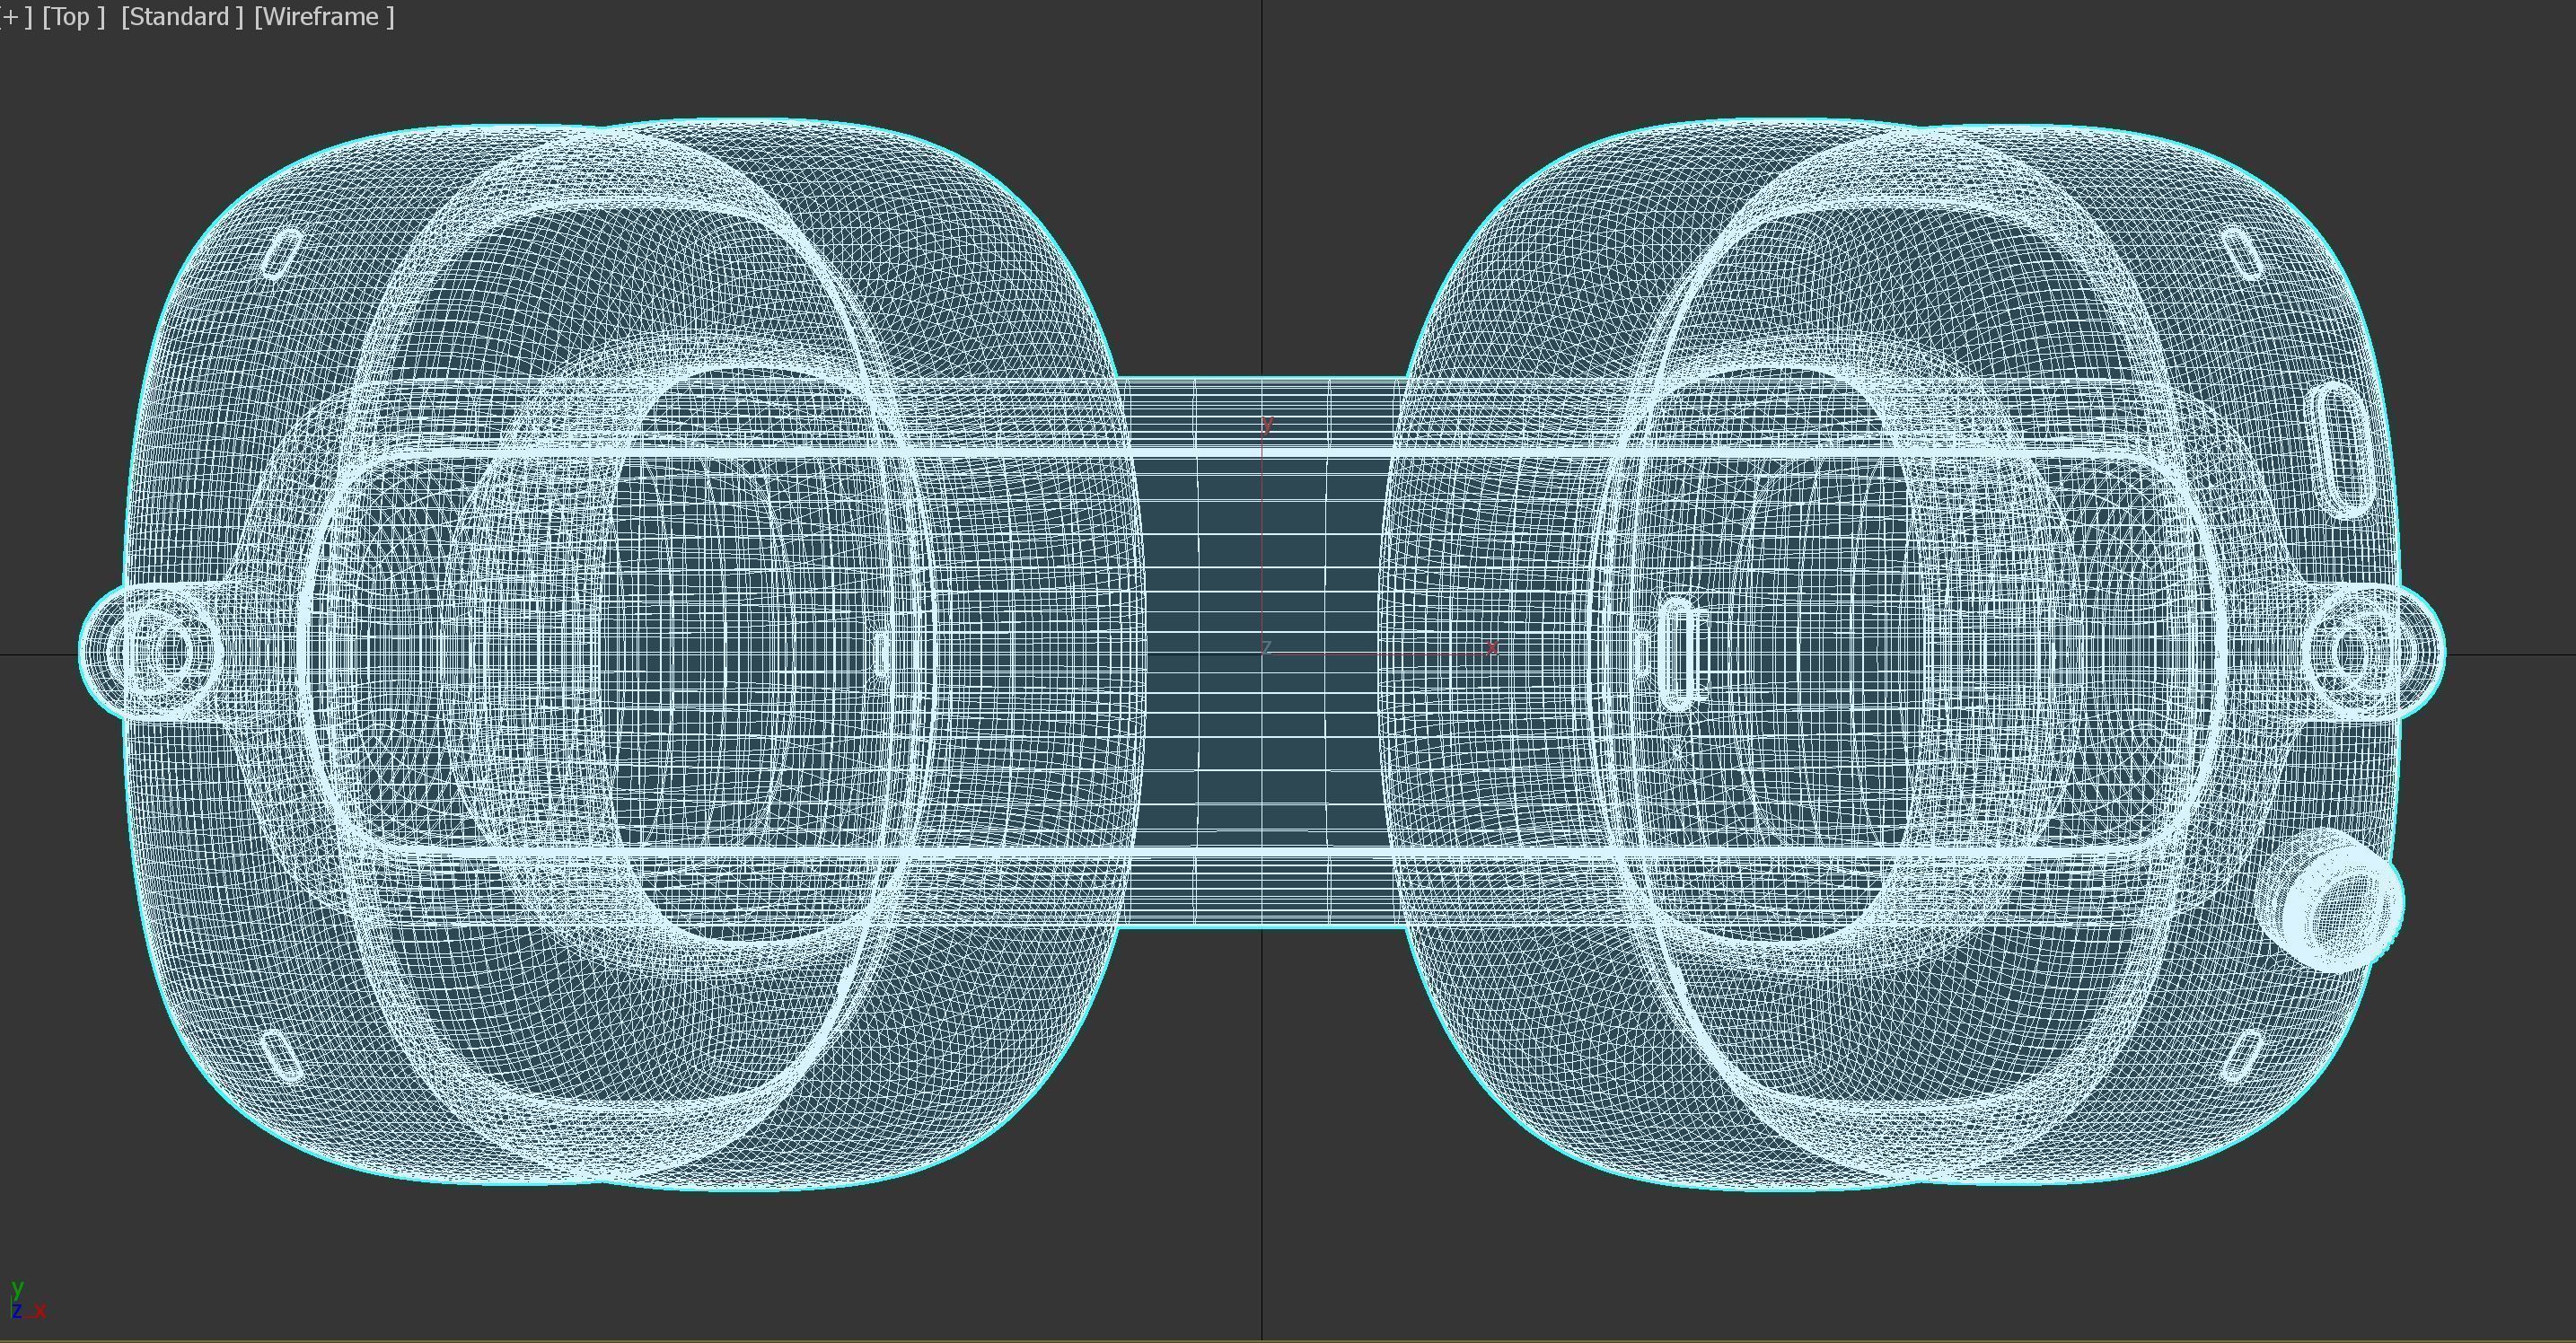Click the large oval slot on right earcup

pyautogui.click(x=2341, y=449)
